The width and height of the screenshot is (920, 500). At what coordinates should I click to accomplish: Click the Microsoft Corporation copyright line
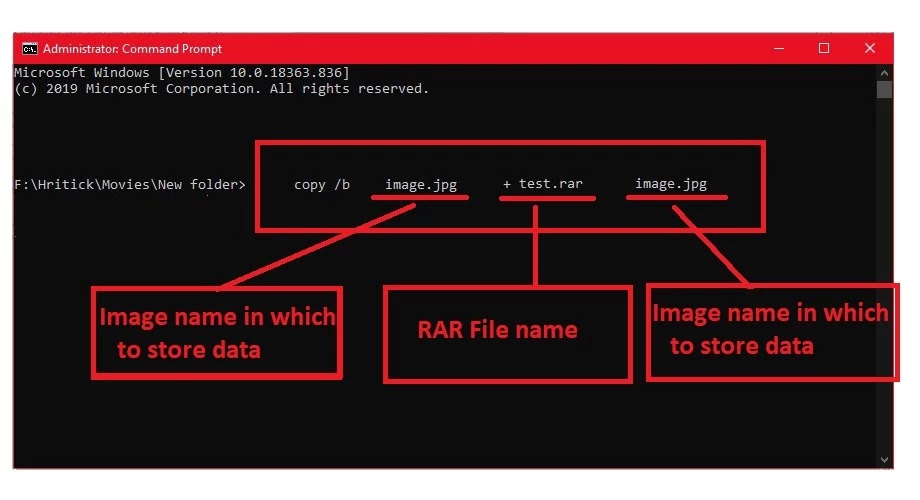pyautogui.click(x=222, y=89)
